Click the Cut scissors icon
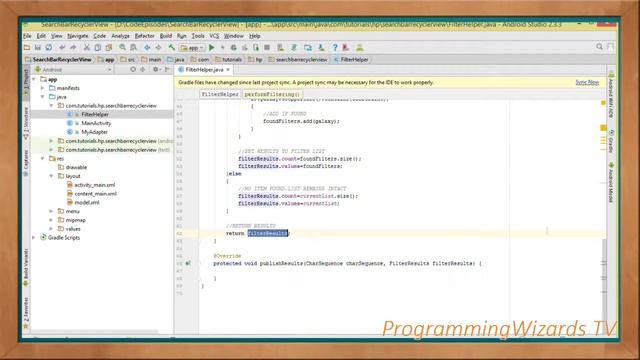This screenshot has width=640, height=360. (87, 48)
